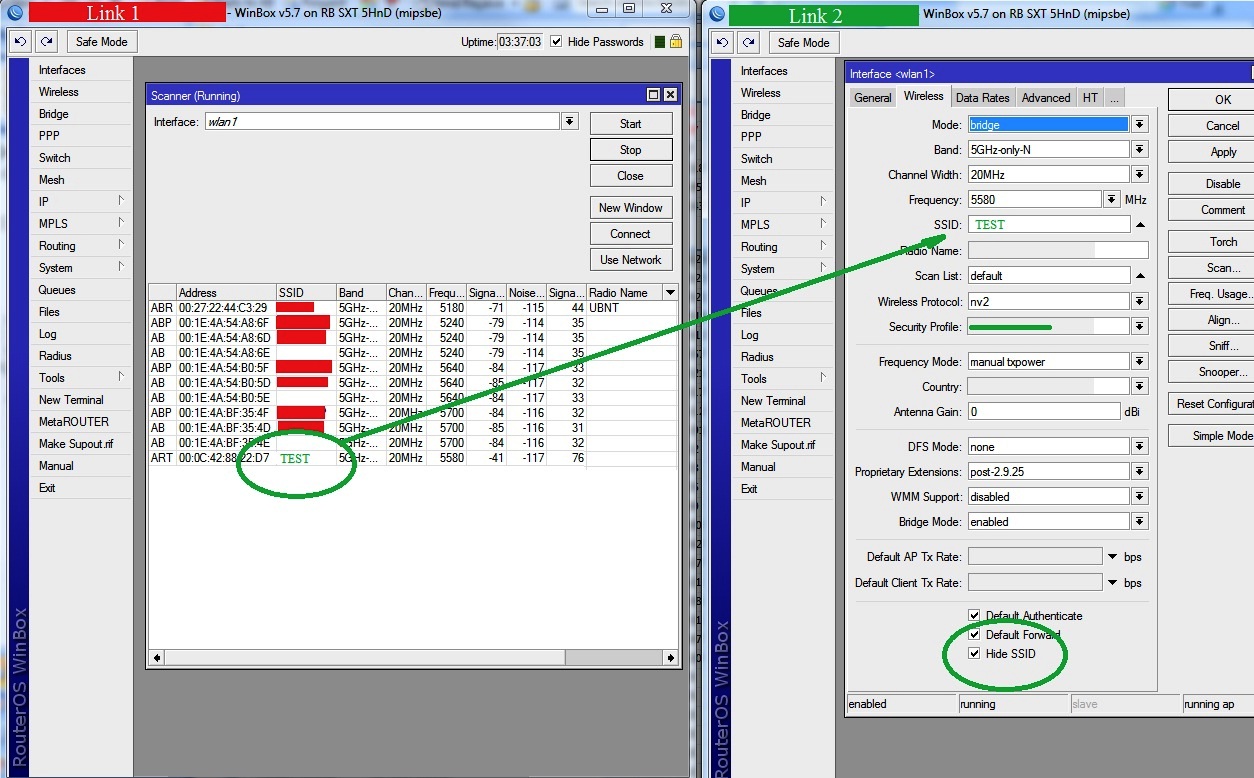This screenshot has width=1254, height=778.
Task: Click the green status square in Link 1 toolbar
Action: [x=660, y=42]
